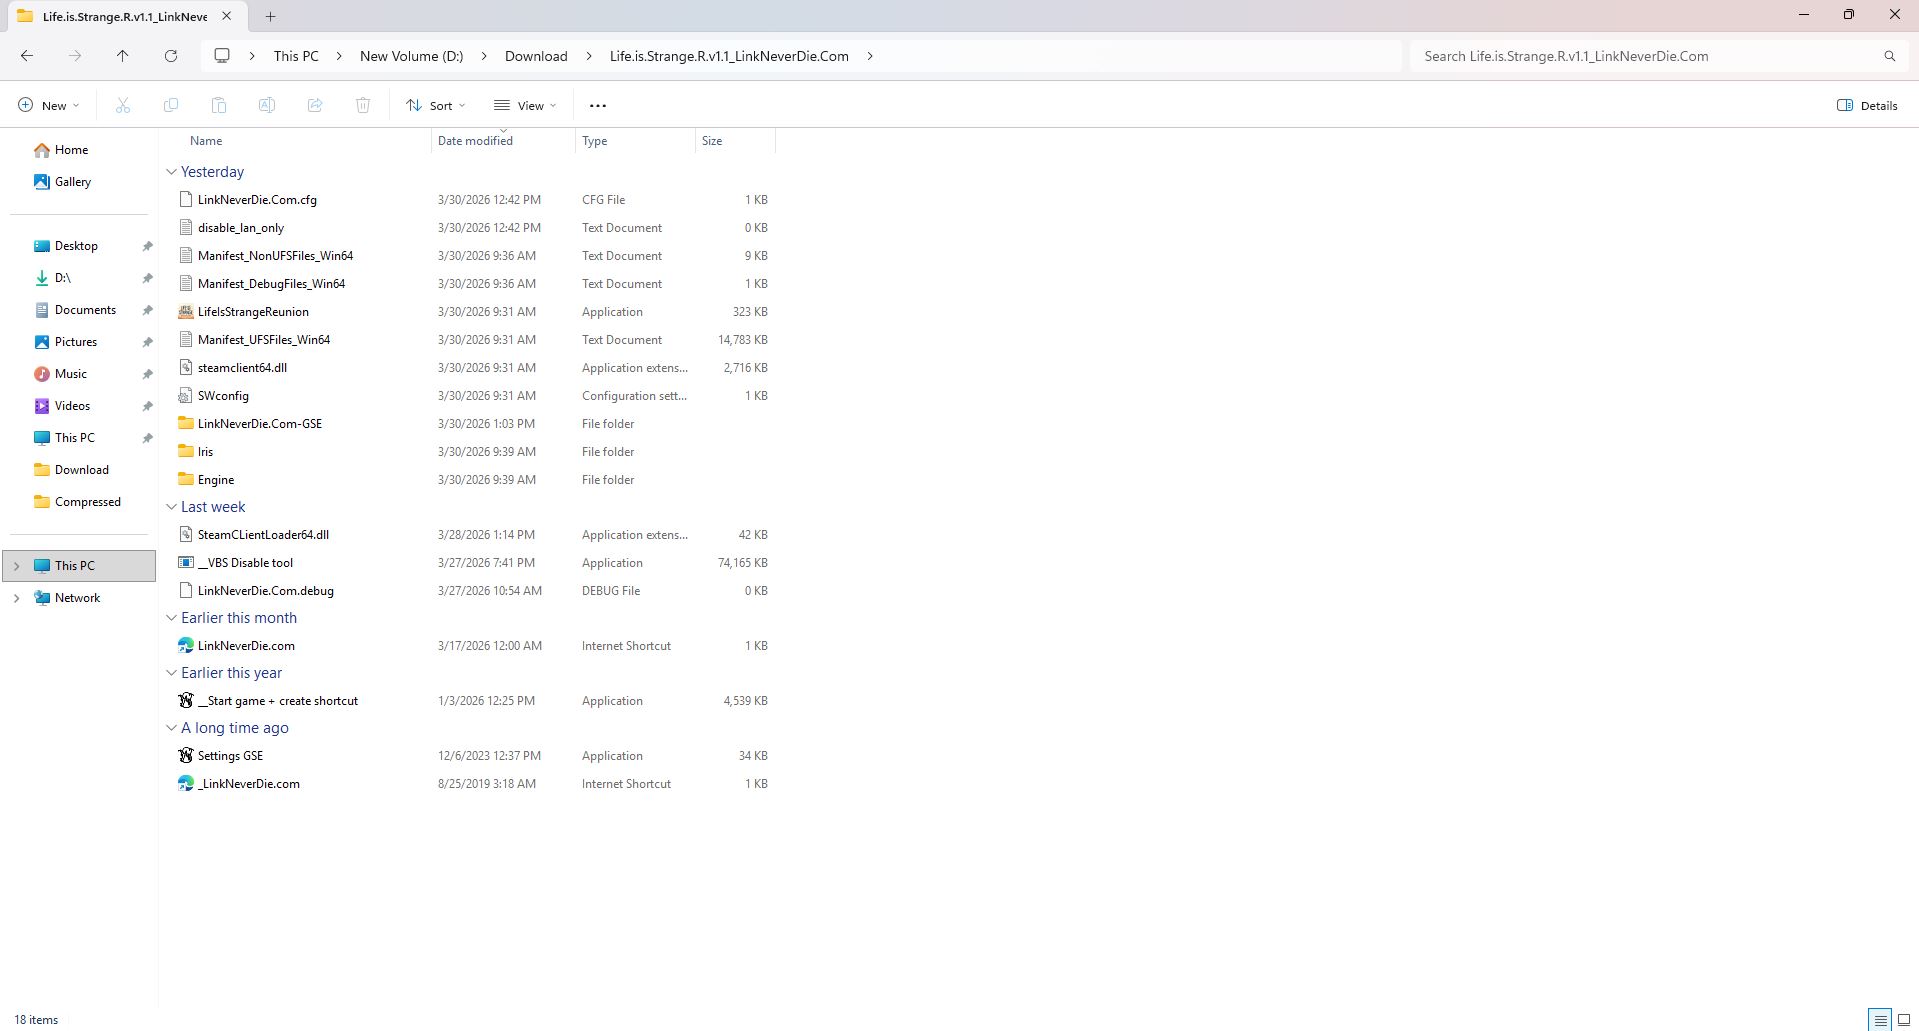
Task: Open the Sort dropdown
Action: tap(436, 105)
